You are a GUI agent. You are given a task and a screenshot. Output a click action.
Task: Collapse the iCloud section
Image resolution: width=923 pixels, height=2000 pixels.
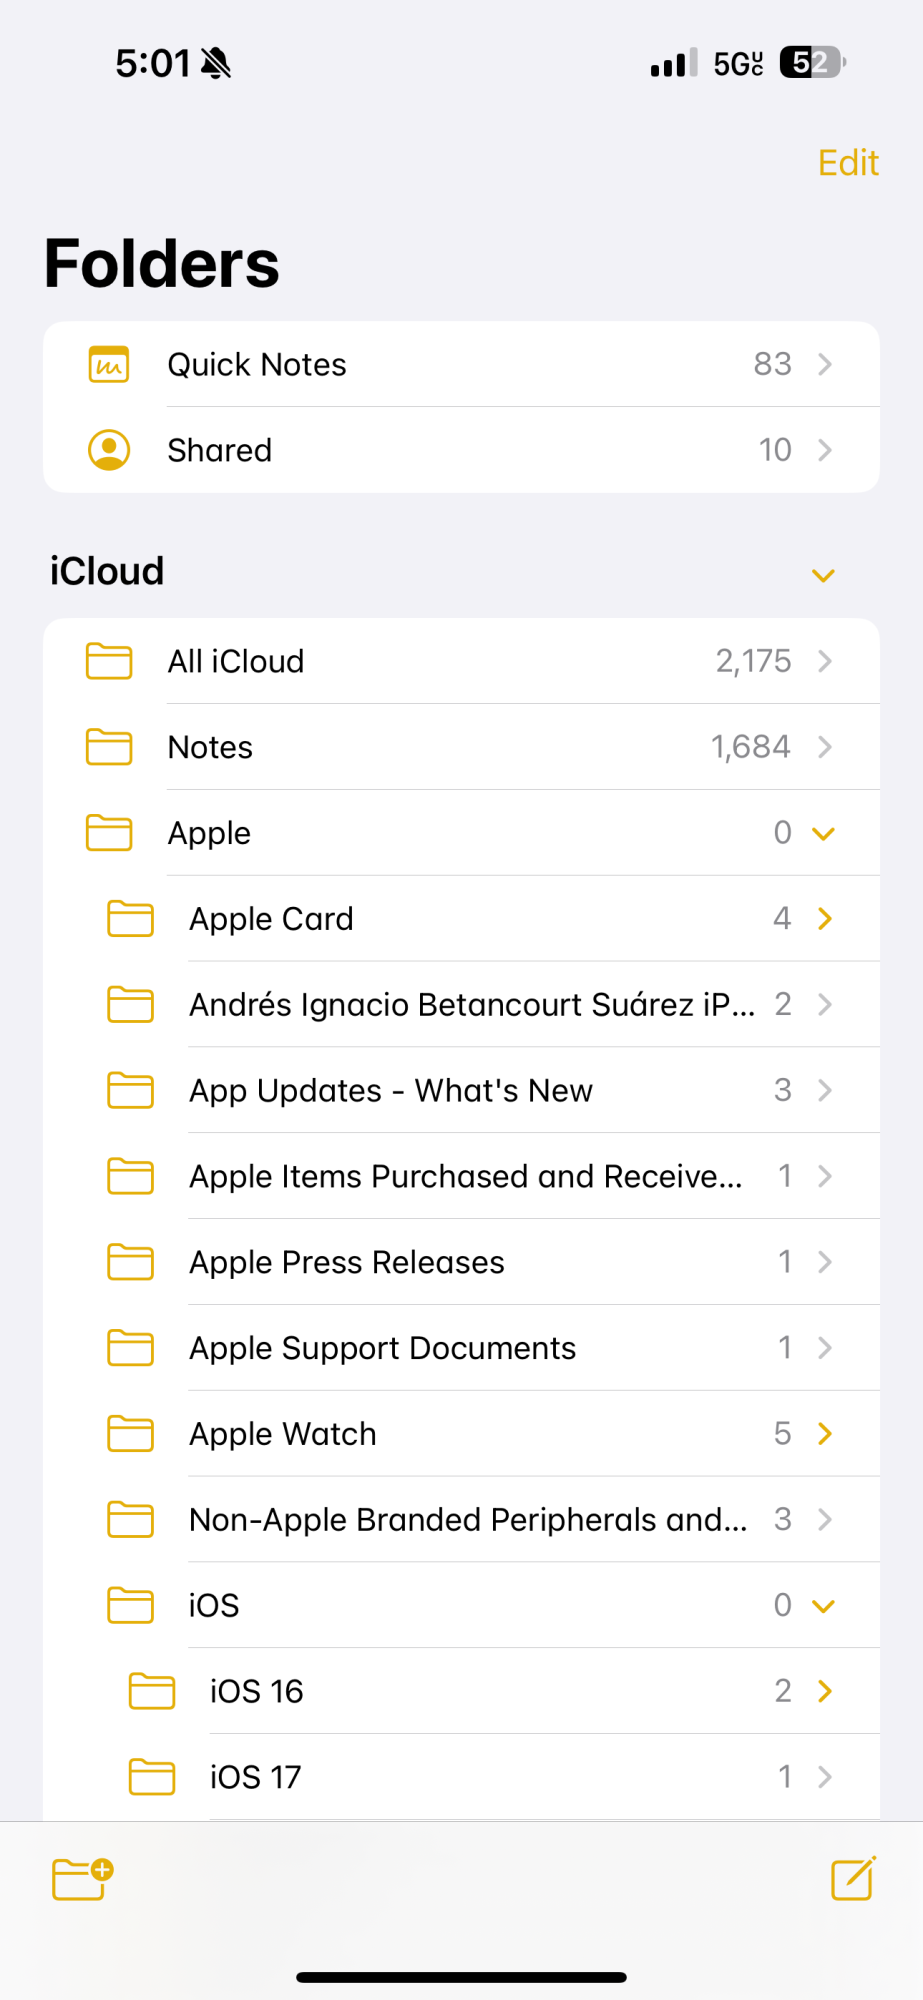tap(823, 575)
